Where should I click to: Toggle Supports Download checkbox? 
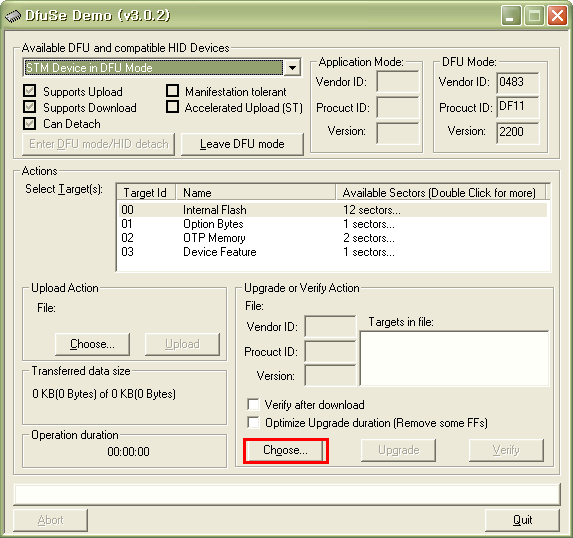pos(29,107)
